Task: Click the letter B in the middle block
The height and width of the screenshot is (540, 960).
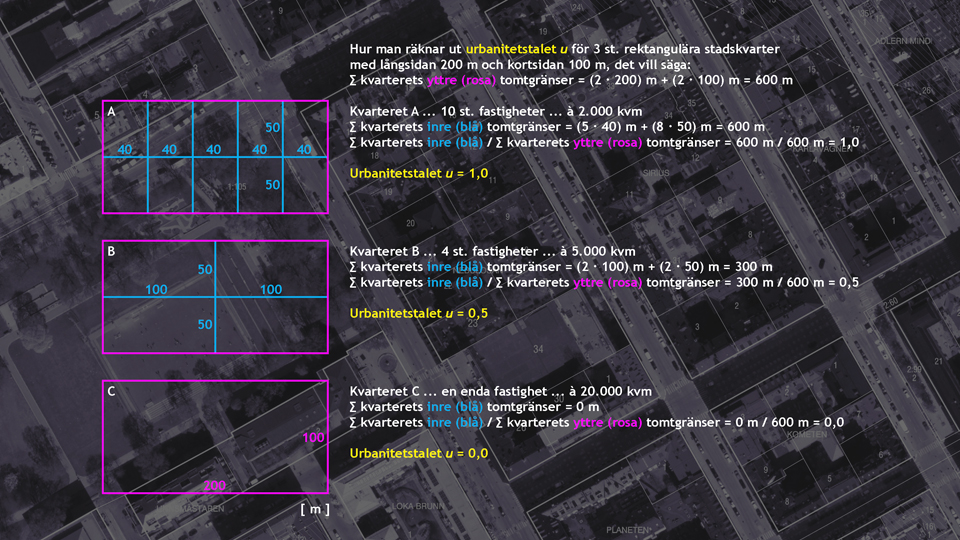Action: click(111, 252)
